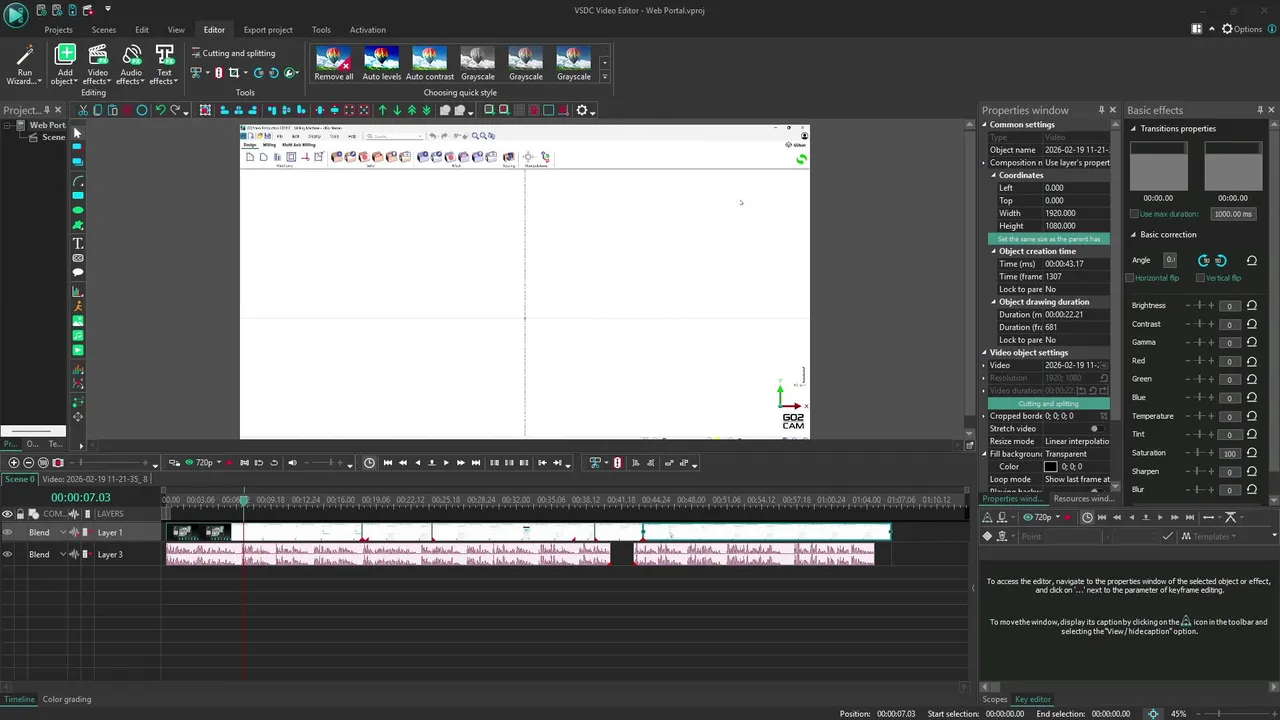Play the preview
This screenshot has width=1280, height=720.
point(446,462)
